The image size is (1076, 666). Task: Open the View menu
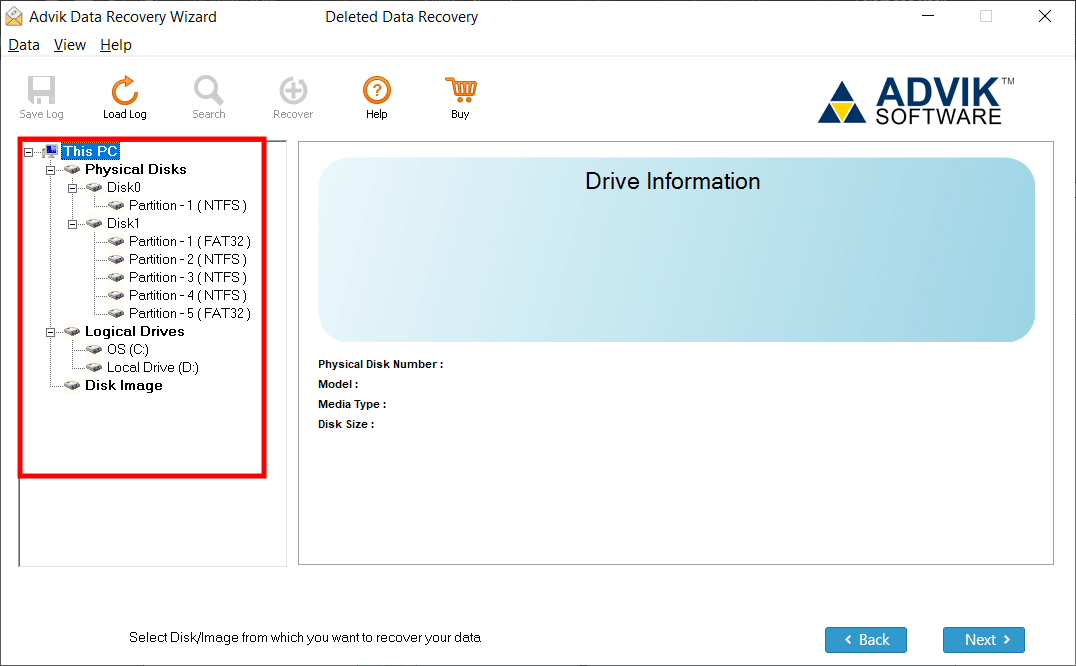coord(70,45)
